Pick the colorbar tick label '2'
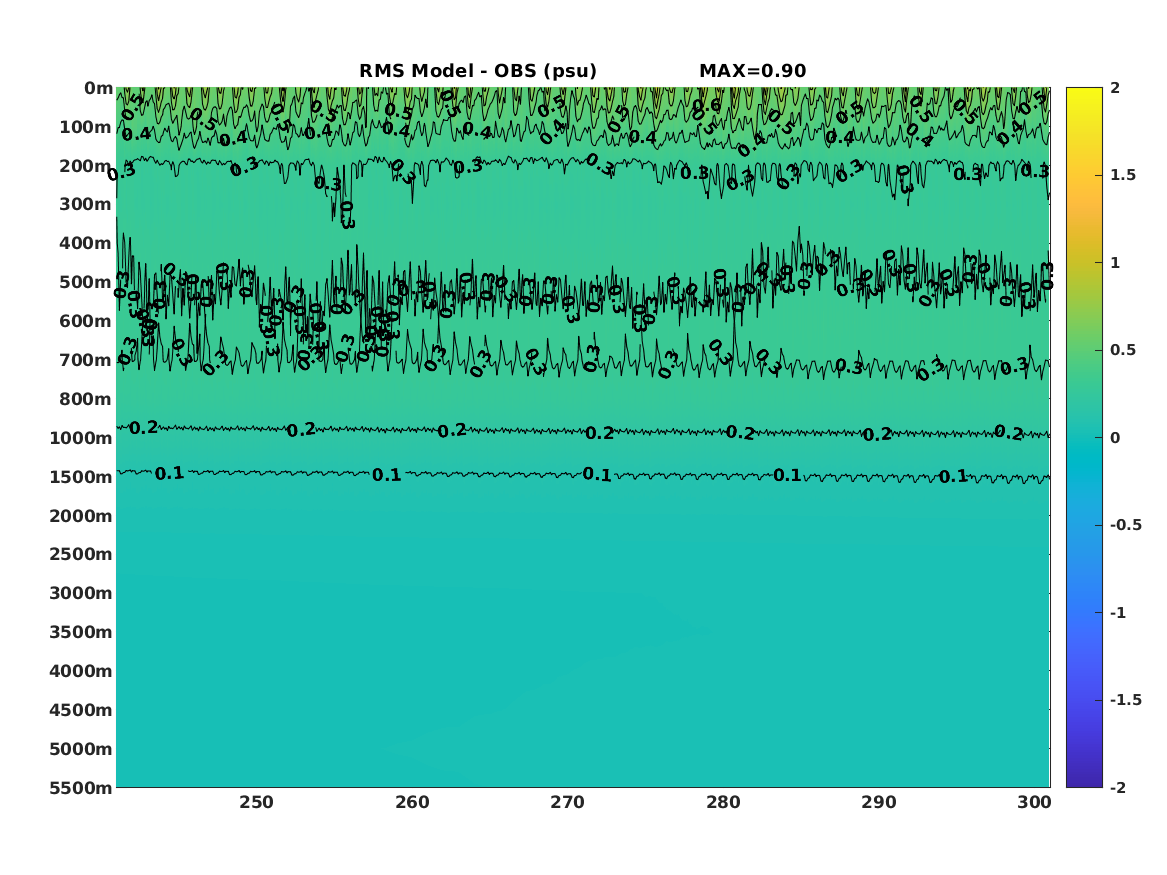The width and height of the screenshot is (1167, 875). 1115,88
